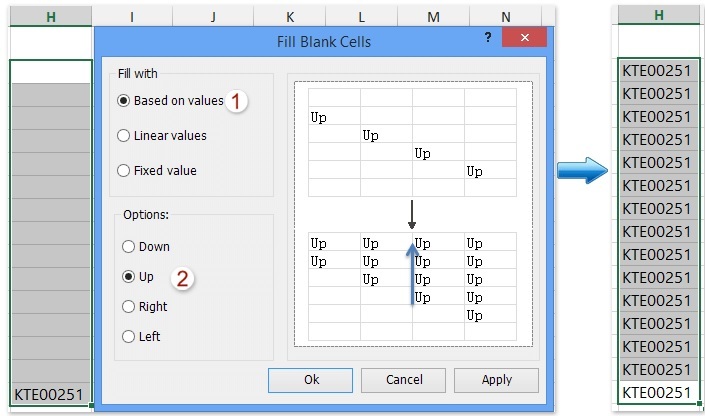Image resolution: width=705 pixels, height=416 pixels.
Task: Choose the Right fill direction
Action: (128, 307)
